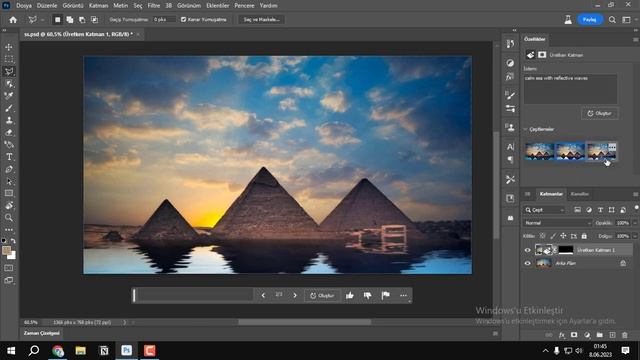The width and height of the screenshot is (640, 360).
Task: Click the background color swatch
Action: point(13,256)
